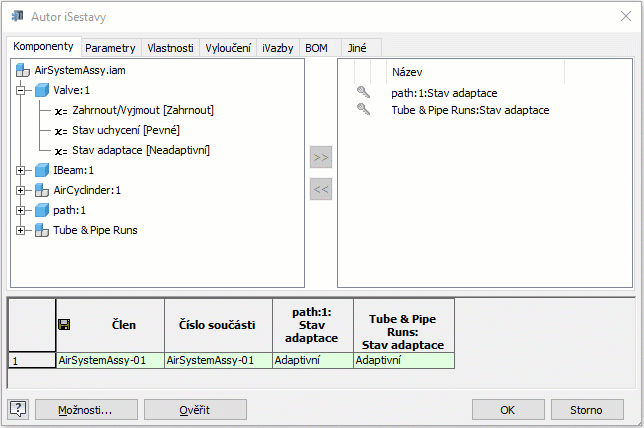Screen dimensions: 644x428
Task: Open the Možnosti... button
Action: tap(86, 410)
